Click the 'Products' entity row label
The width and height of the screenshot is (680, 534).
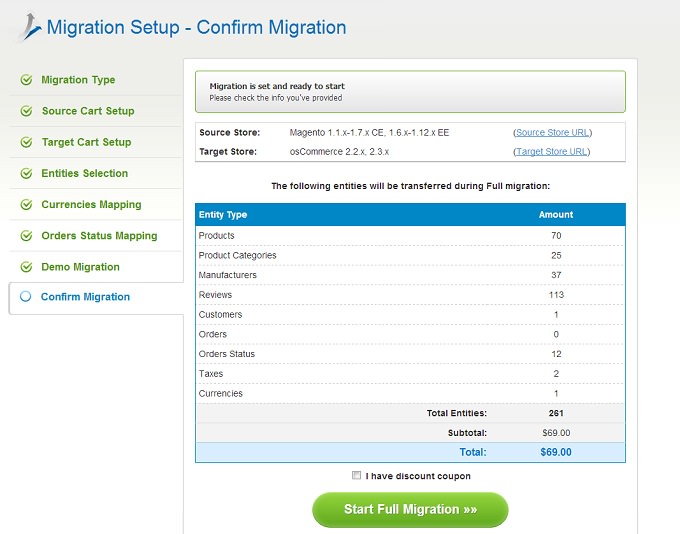click(x=216, y=236)
